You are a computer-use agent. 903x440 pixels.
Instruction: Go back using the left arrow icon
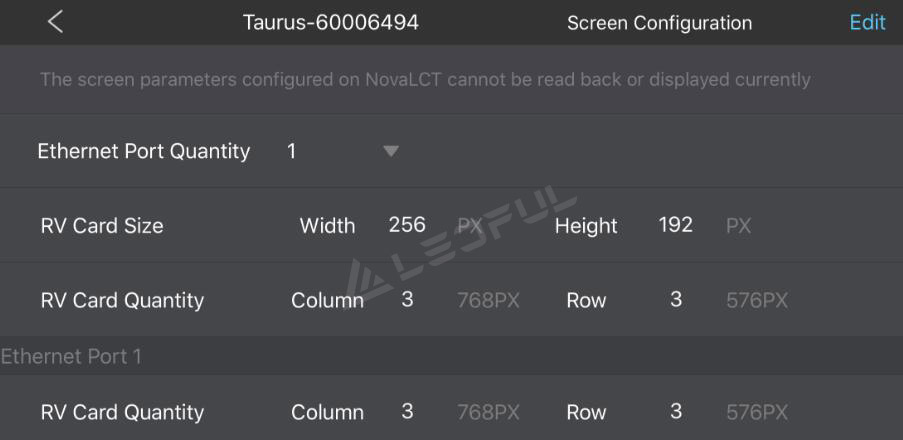coord(55,22)
